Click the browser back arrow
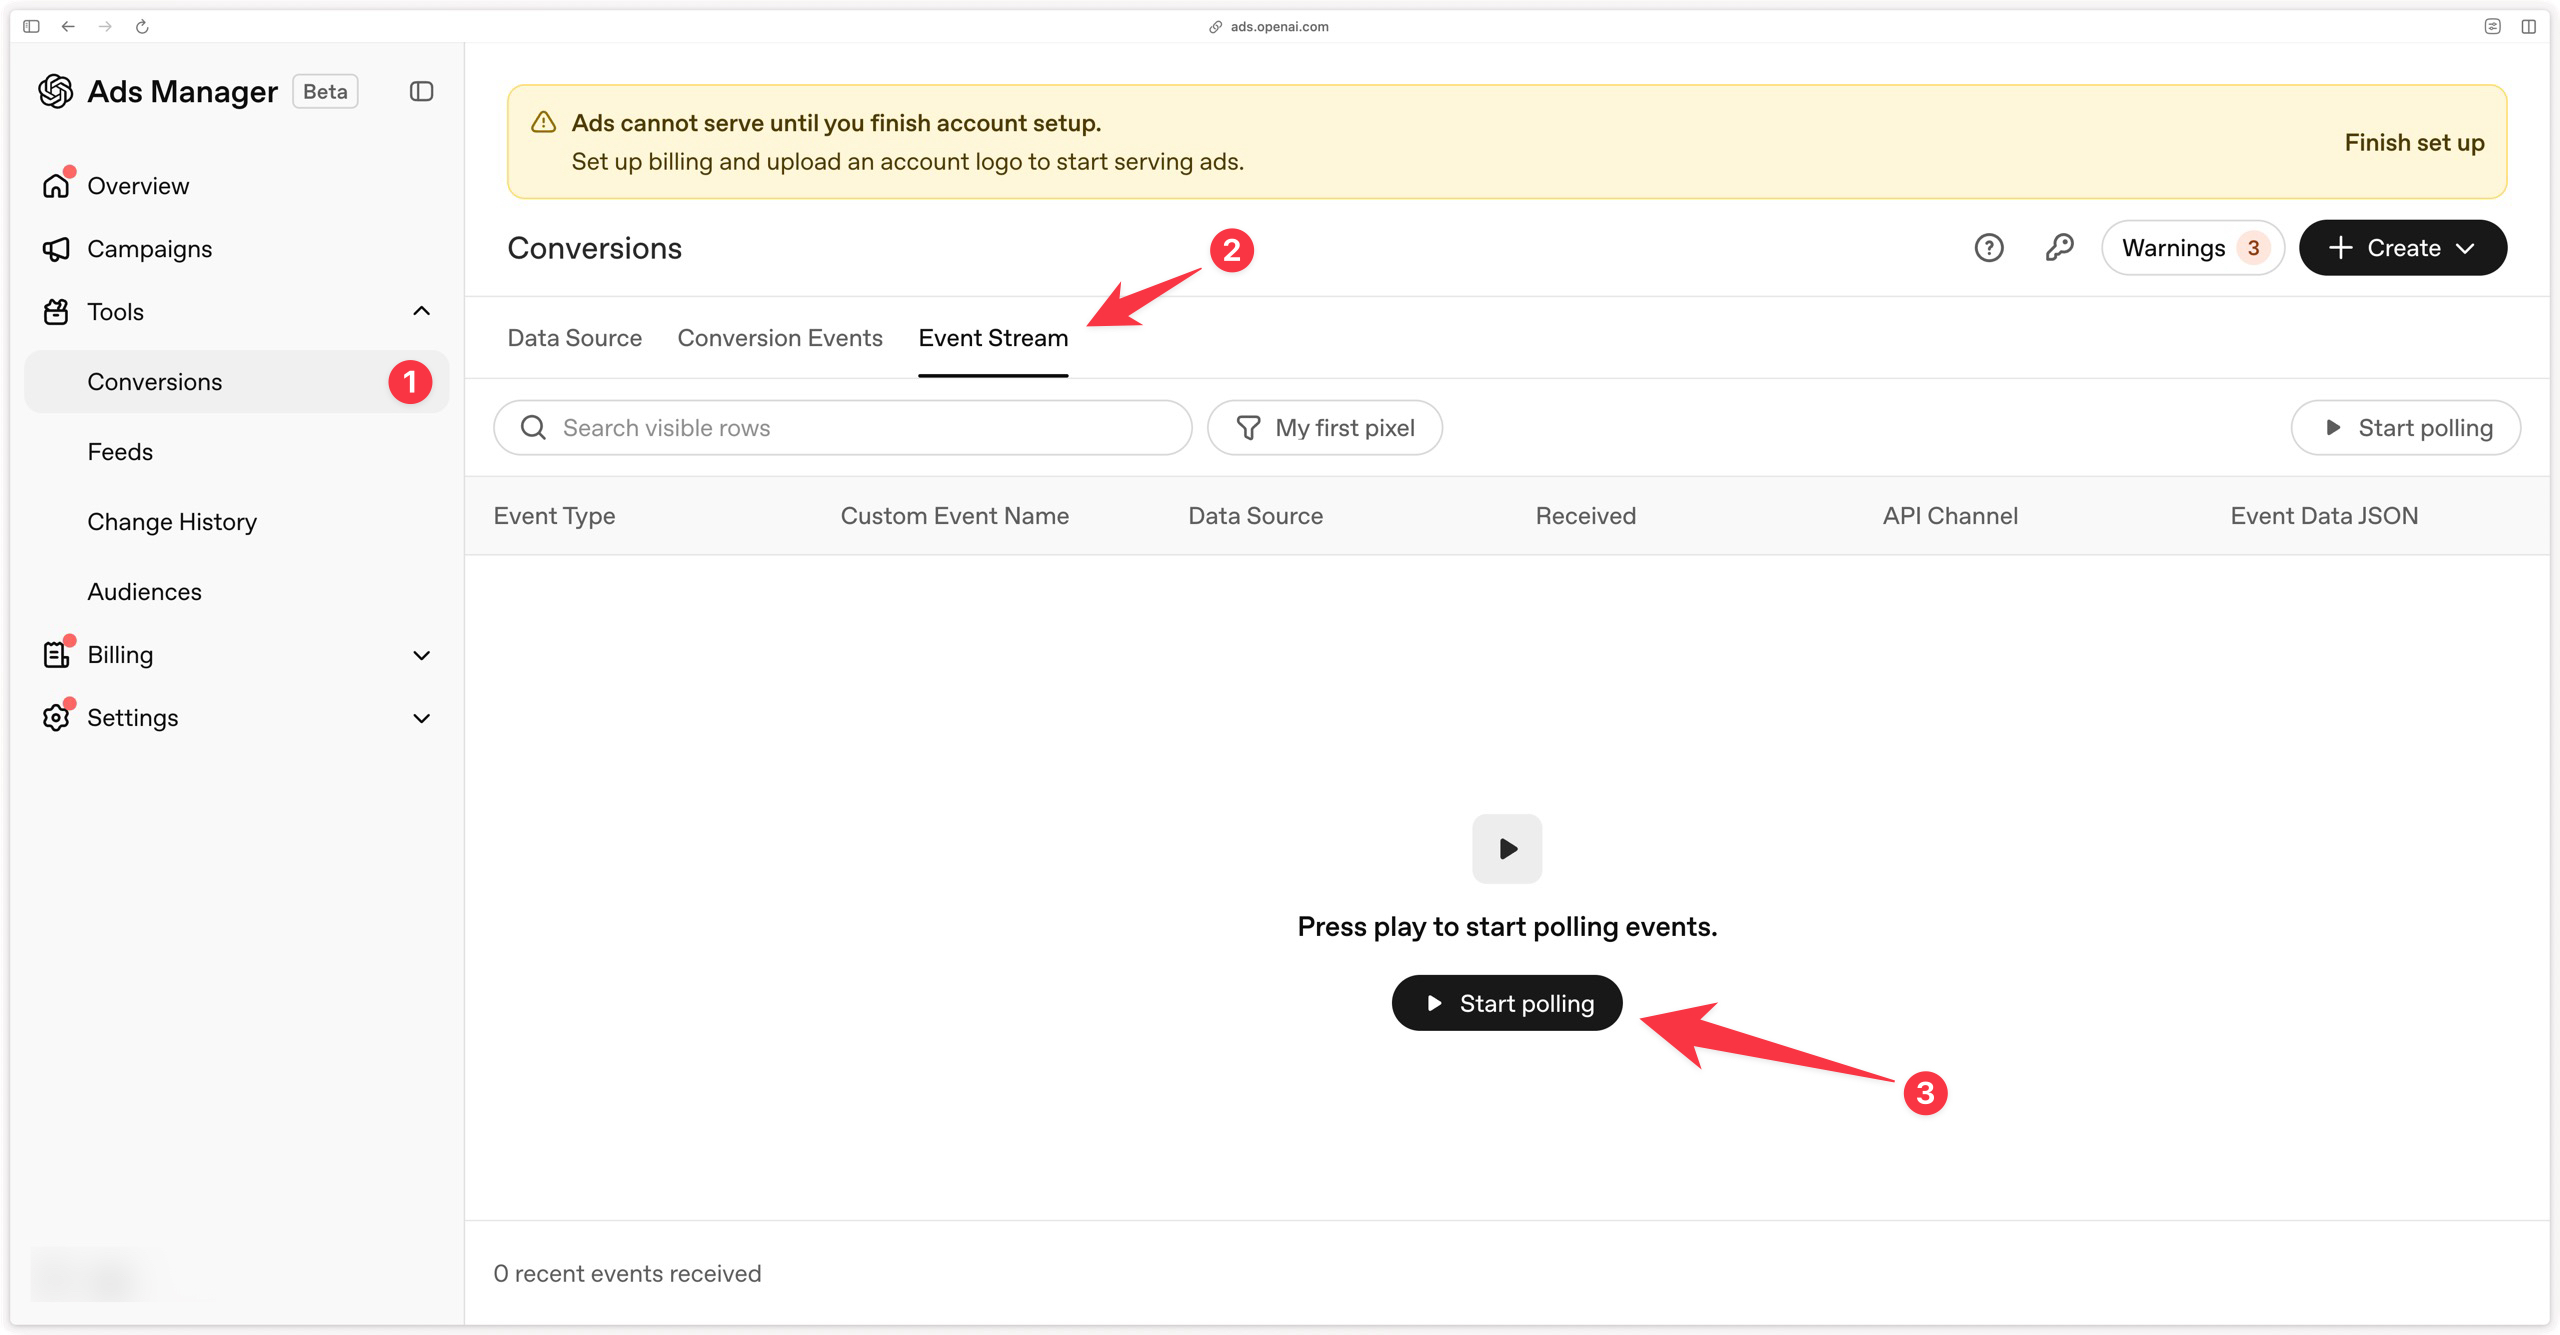The width and height of the screenshot is (2560, 1335). point(68,26)
